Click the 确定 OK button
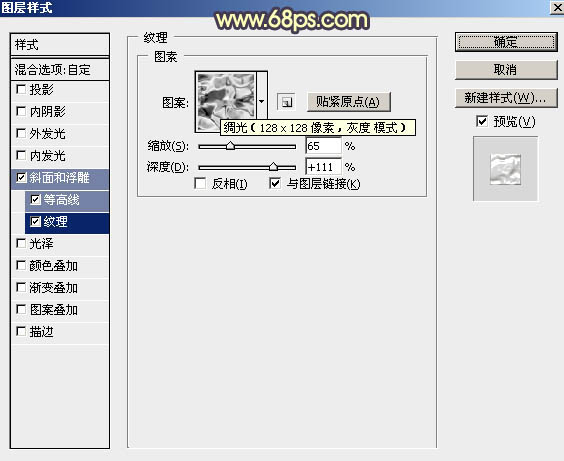Image resolution: width=564 pixels, height=461 pixels. coord(506,42)
